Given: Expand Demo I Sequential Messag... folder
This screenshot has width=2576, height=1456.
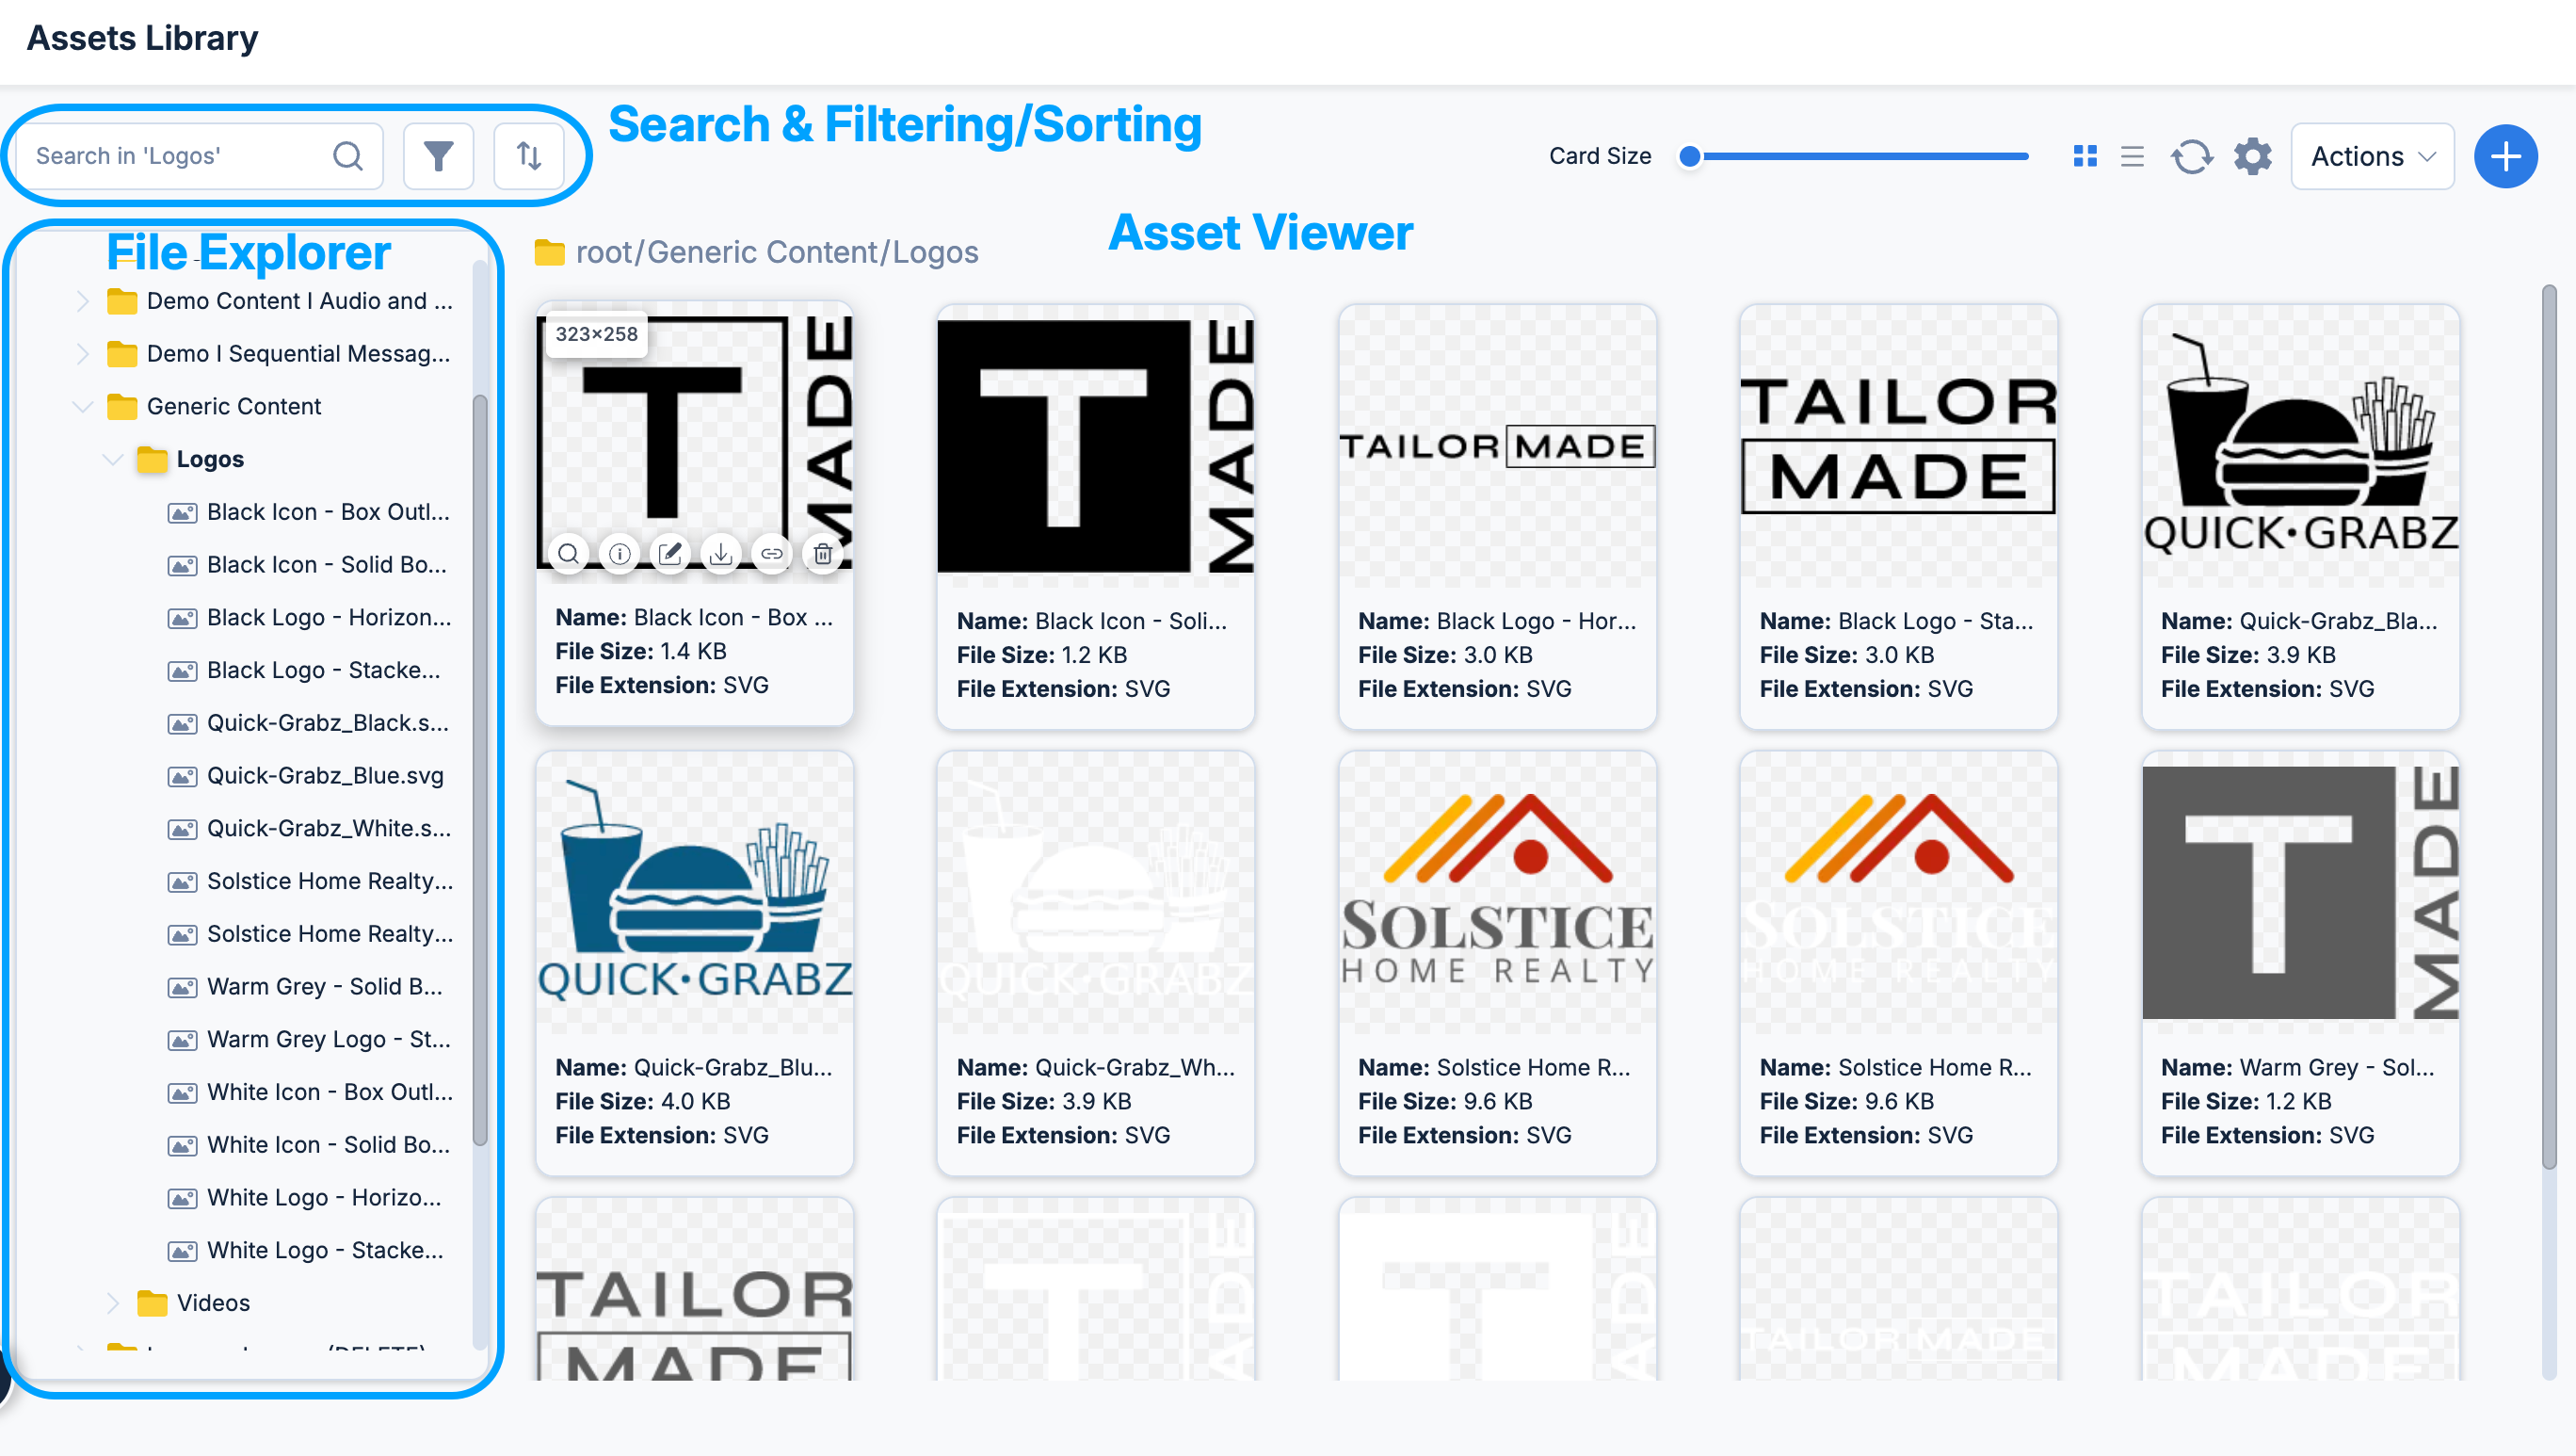Looking at the screenshot, I should pyautogui.click(x=83, y=354).
